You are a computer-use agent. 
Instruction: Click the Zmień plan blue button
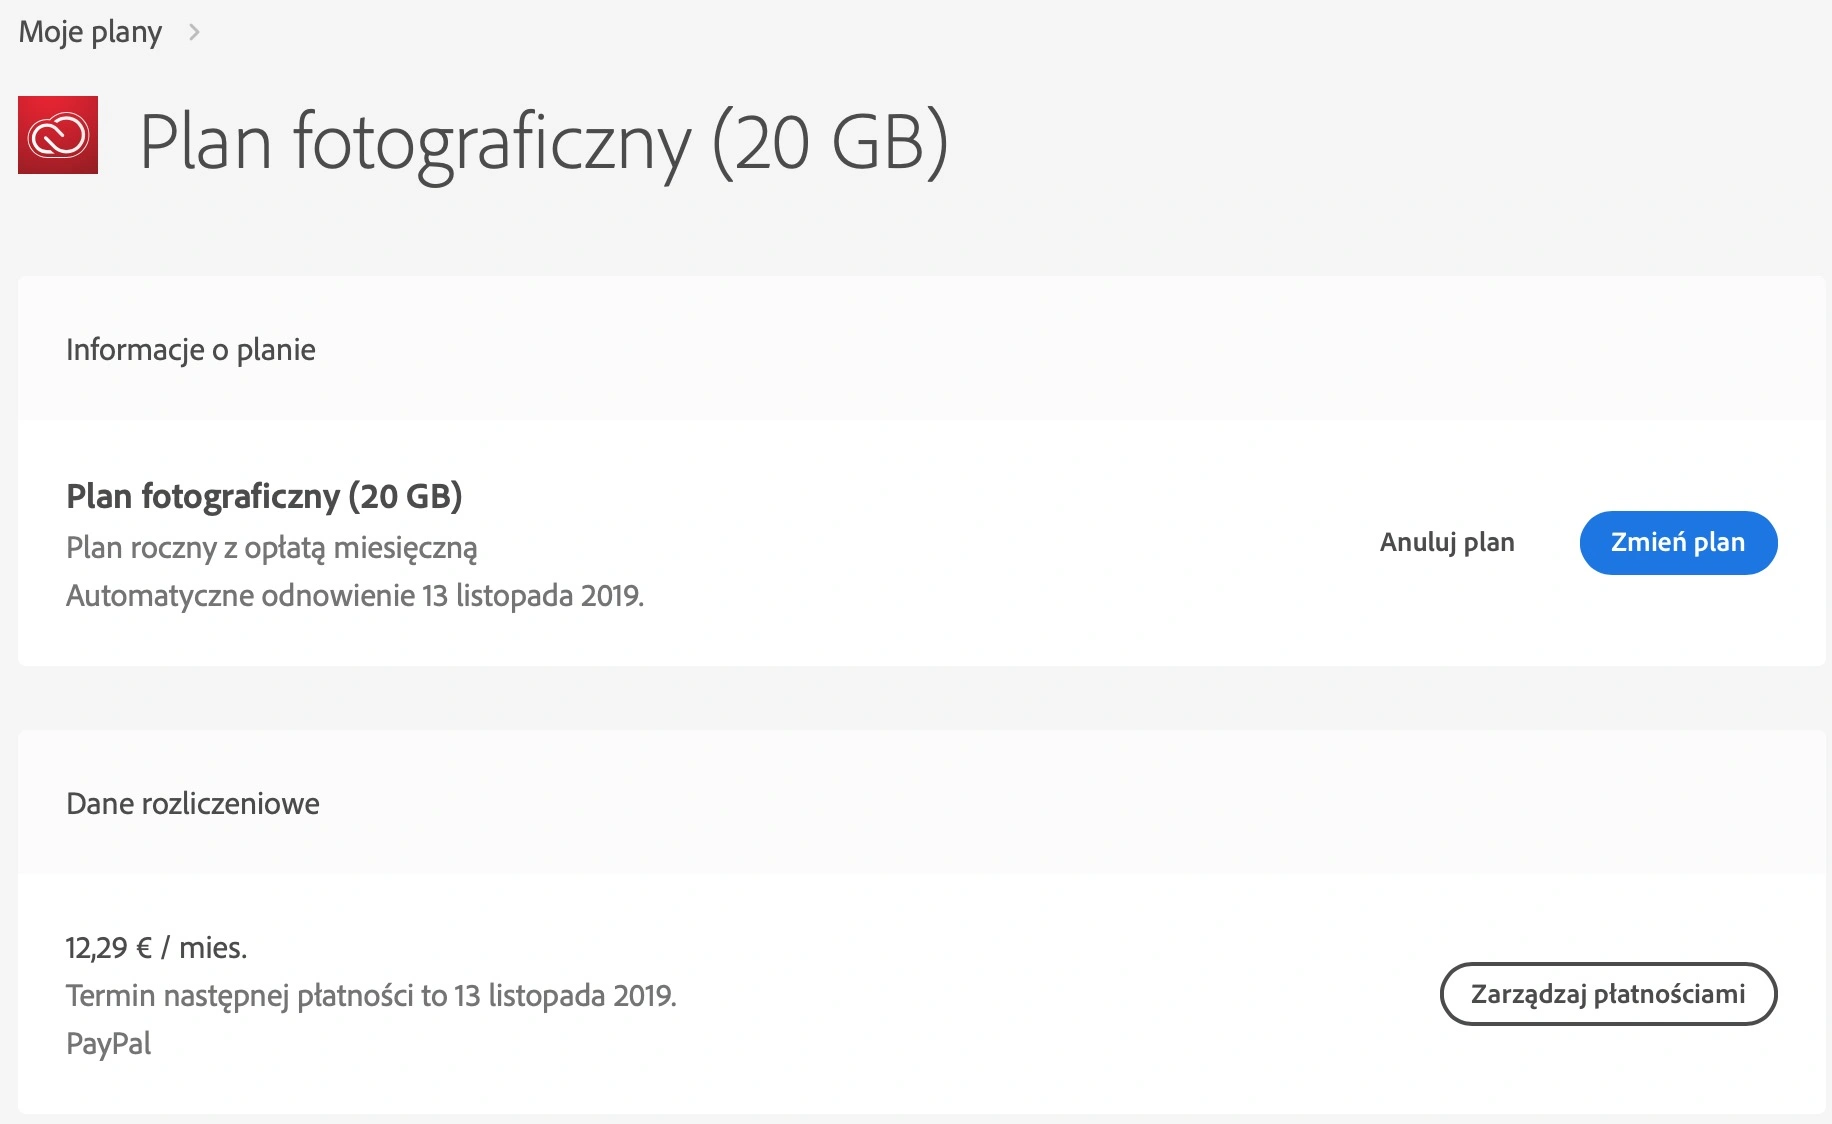point(1678,543)
